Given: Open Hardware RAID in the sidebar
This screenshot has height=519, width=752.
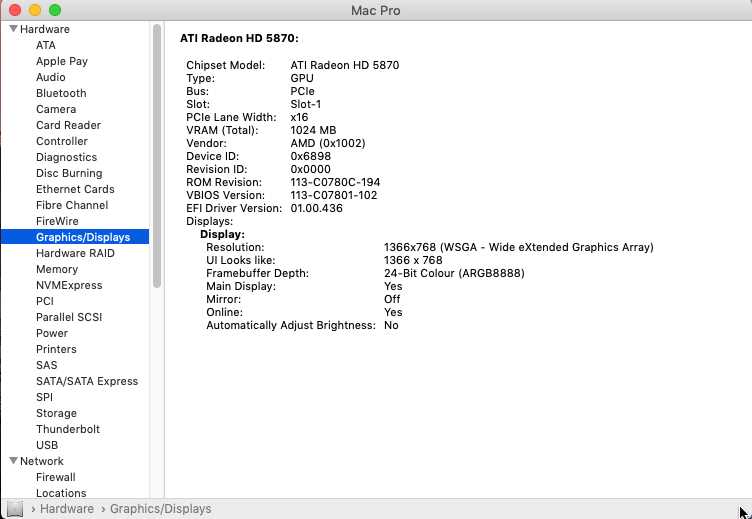Looking at the screenshot, I should click(x=75, y=253).
